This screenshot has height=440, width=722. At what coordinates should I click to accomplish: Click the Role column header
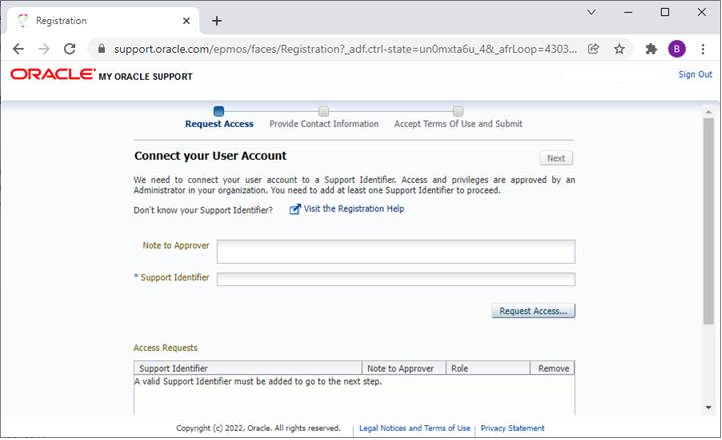[488, 368]
